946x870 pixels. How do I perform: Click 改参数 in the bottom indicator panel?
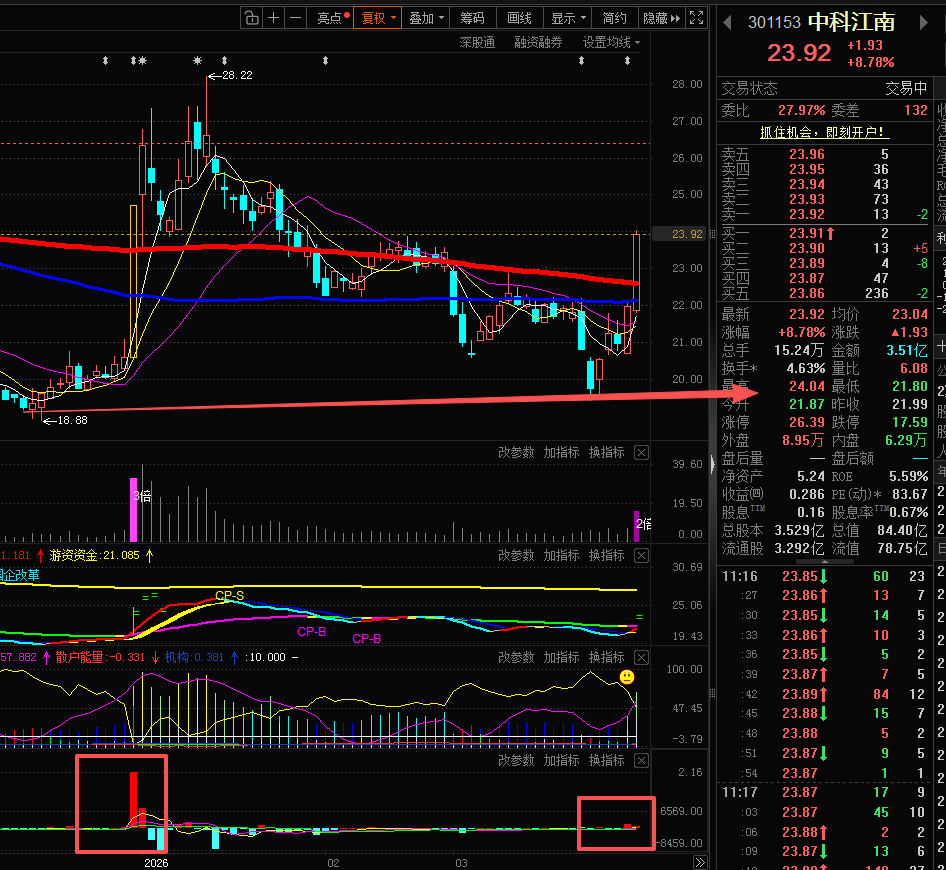[516, 760]
